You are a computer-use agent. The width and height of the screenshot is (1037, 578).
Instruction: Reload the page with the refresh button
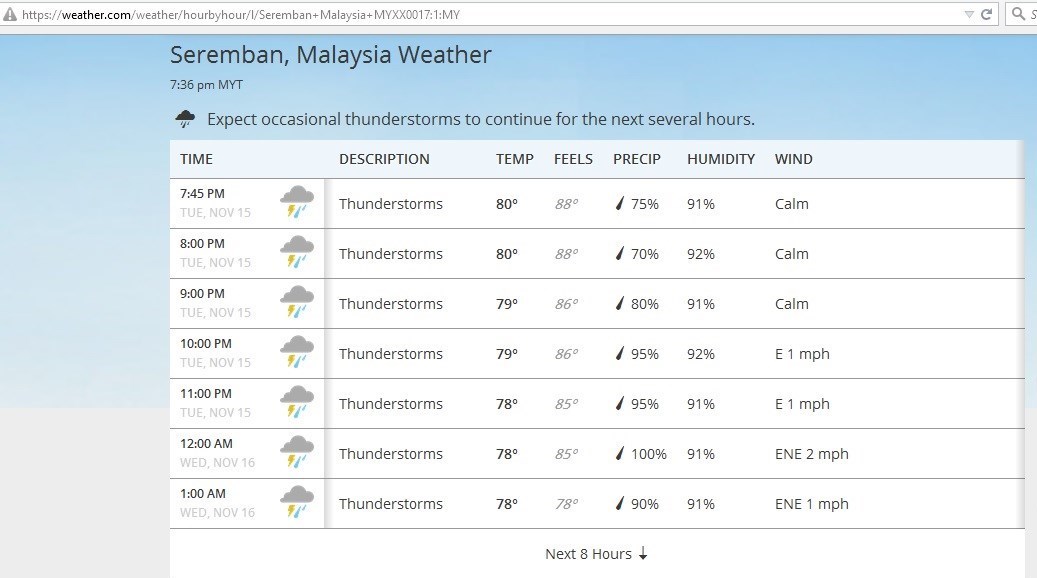(x=986, y=15)
